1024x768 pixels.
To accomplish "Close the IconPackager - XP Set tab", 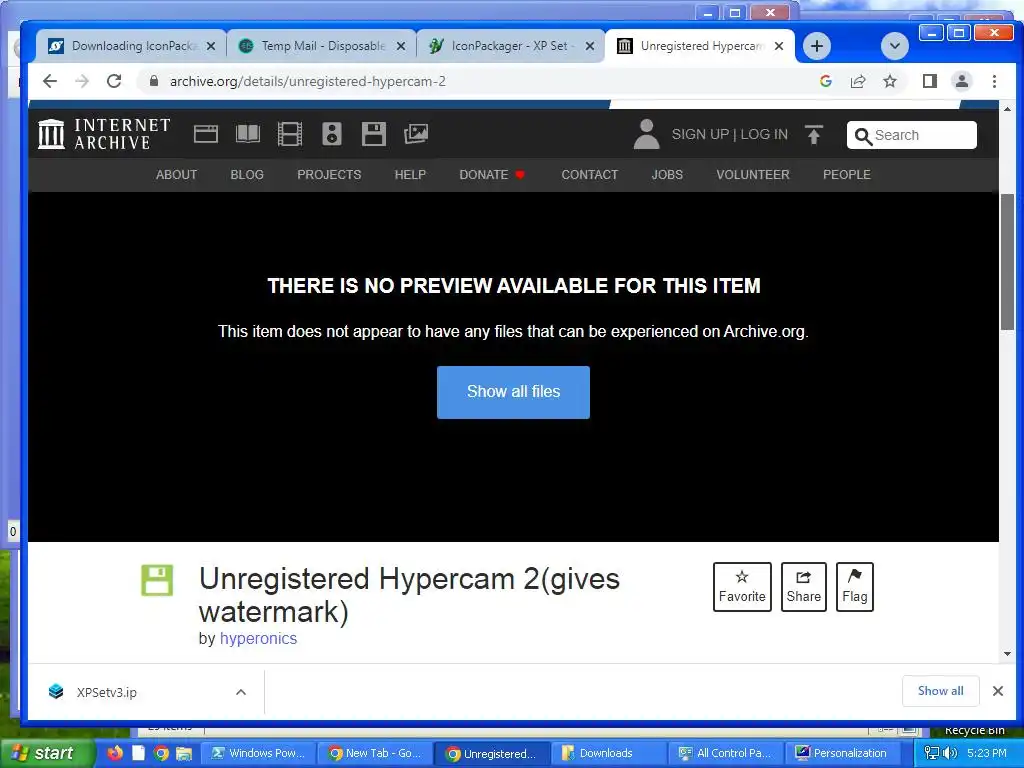I will (x=589, y=46).
